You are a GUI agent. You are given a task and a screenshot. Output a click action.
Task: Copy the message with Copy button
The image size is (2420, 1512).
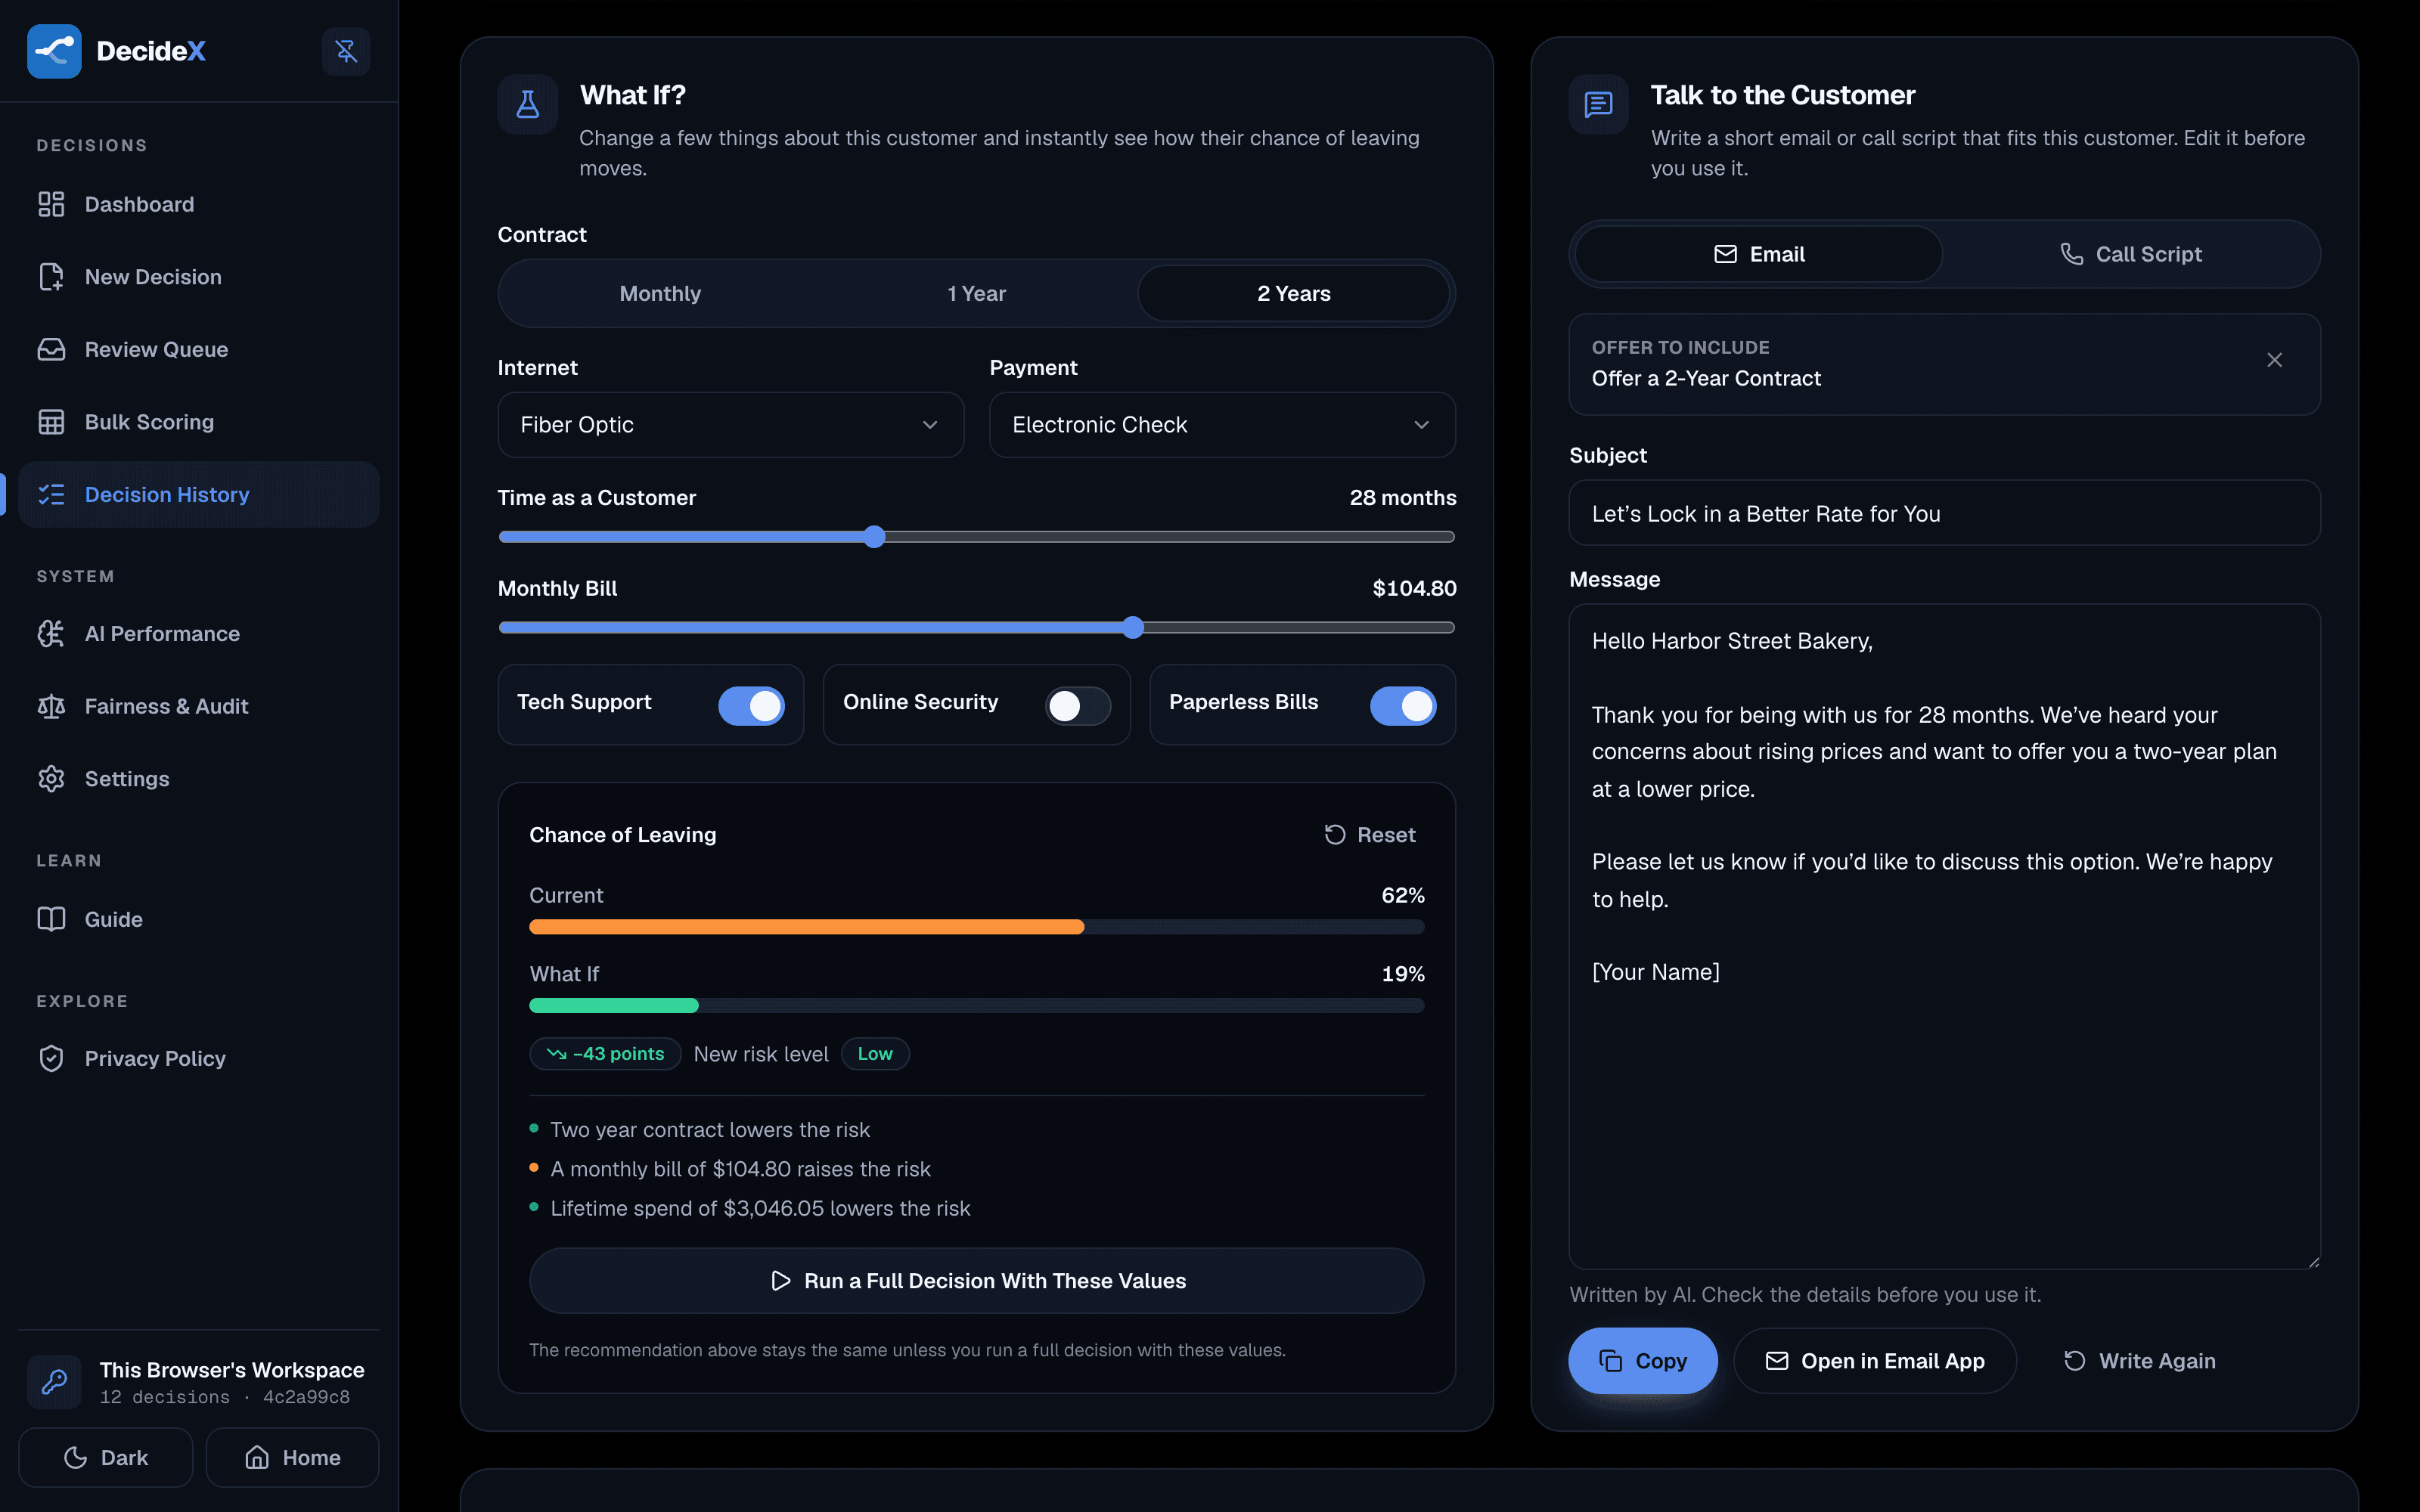coord(1642,1361)
